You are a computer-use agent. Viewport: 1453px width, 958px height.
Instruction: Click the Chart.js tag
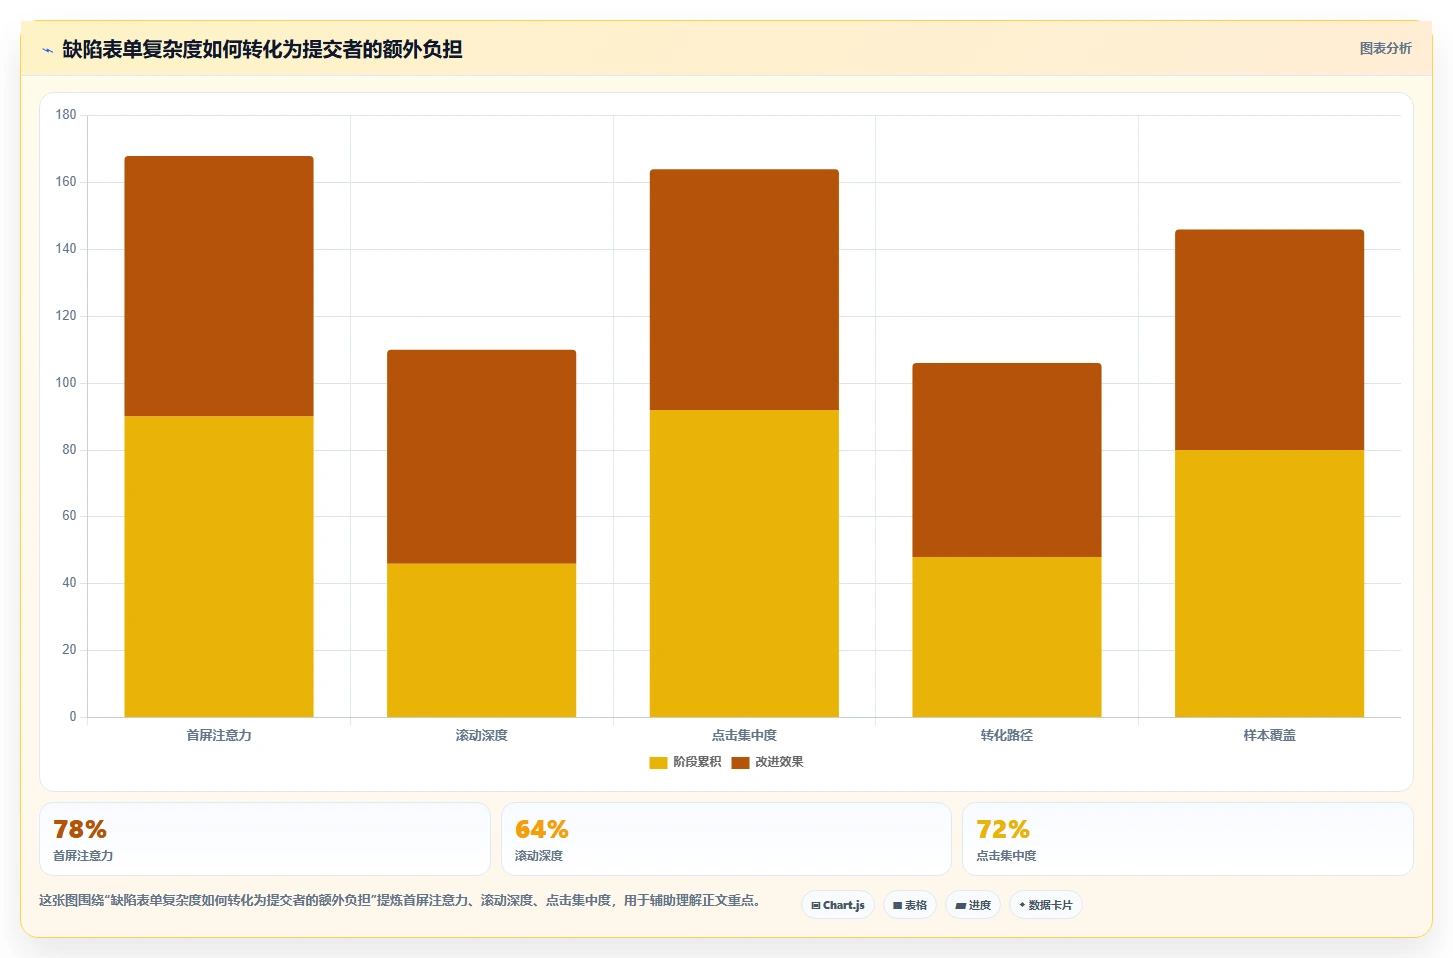point(838,905)
